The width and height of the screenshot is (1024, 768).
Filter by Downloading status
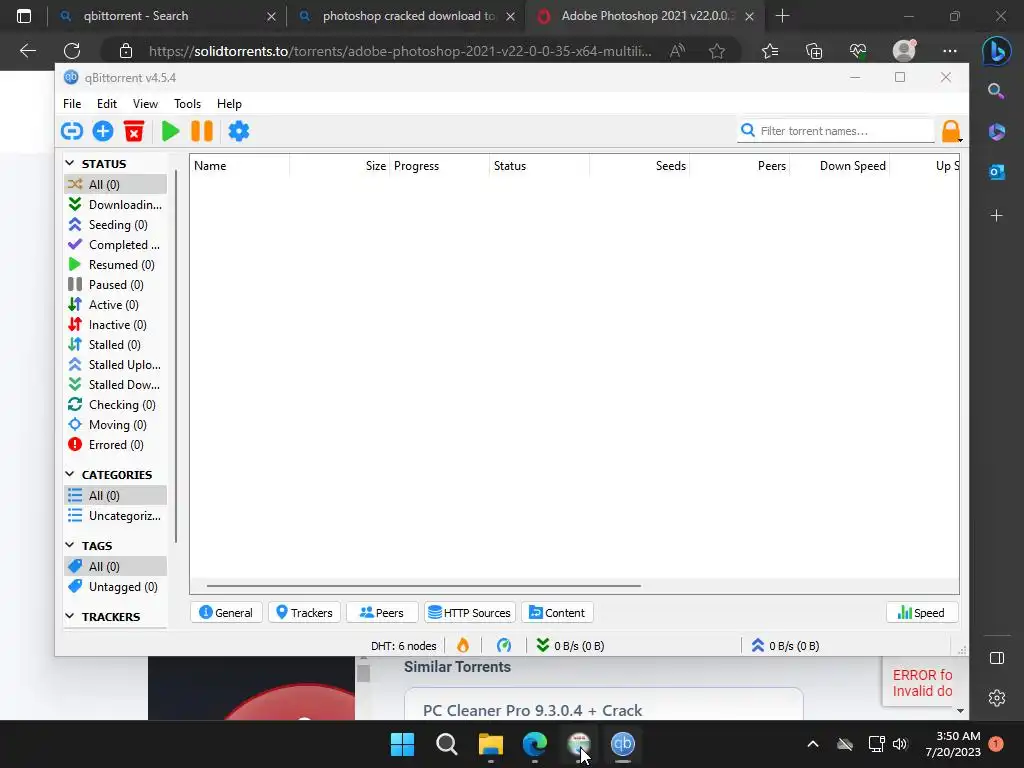point(115,204)
